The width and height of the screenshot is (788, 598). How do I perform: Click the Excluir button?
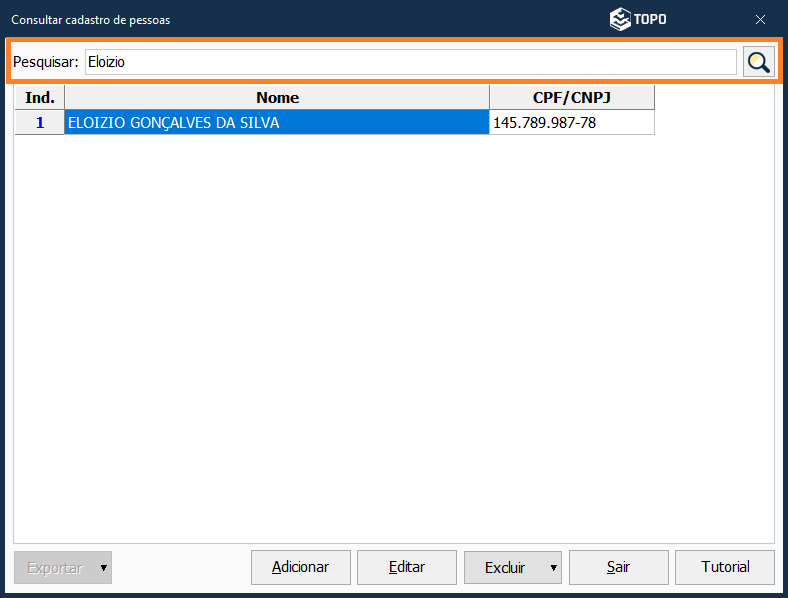505,567
